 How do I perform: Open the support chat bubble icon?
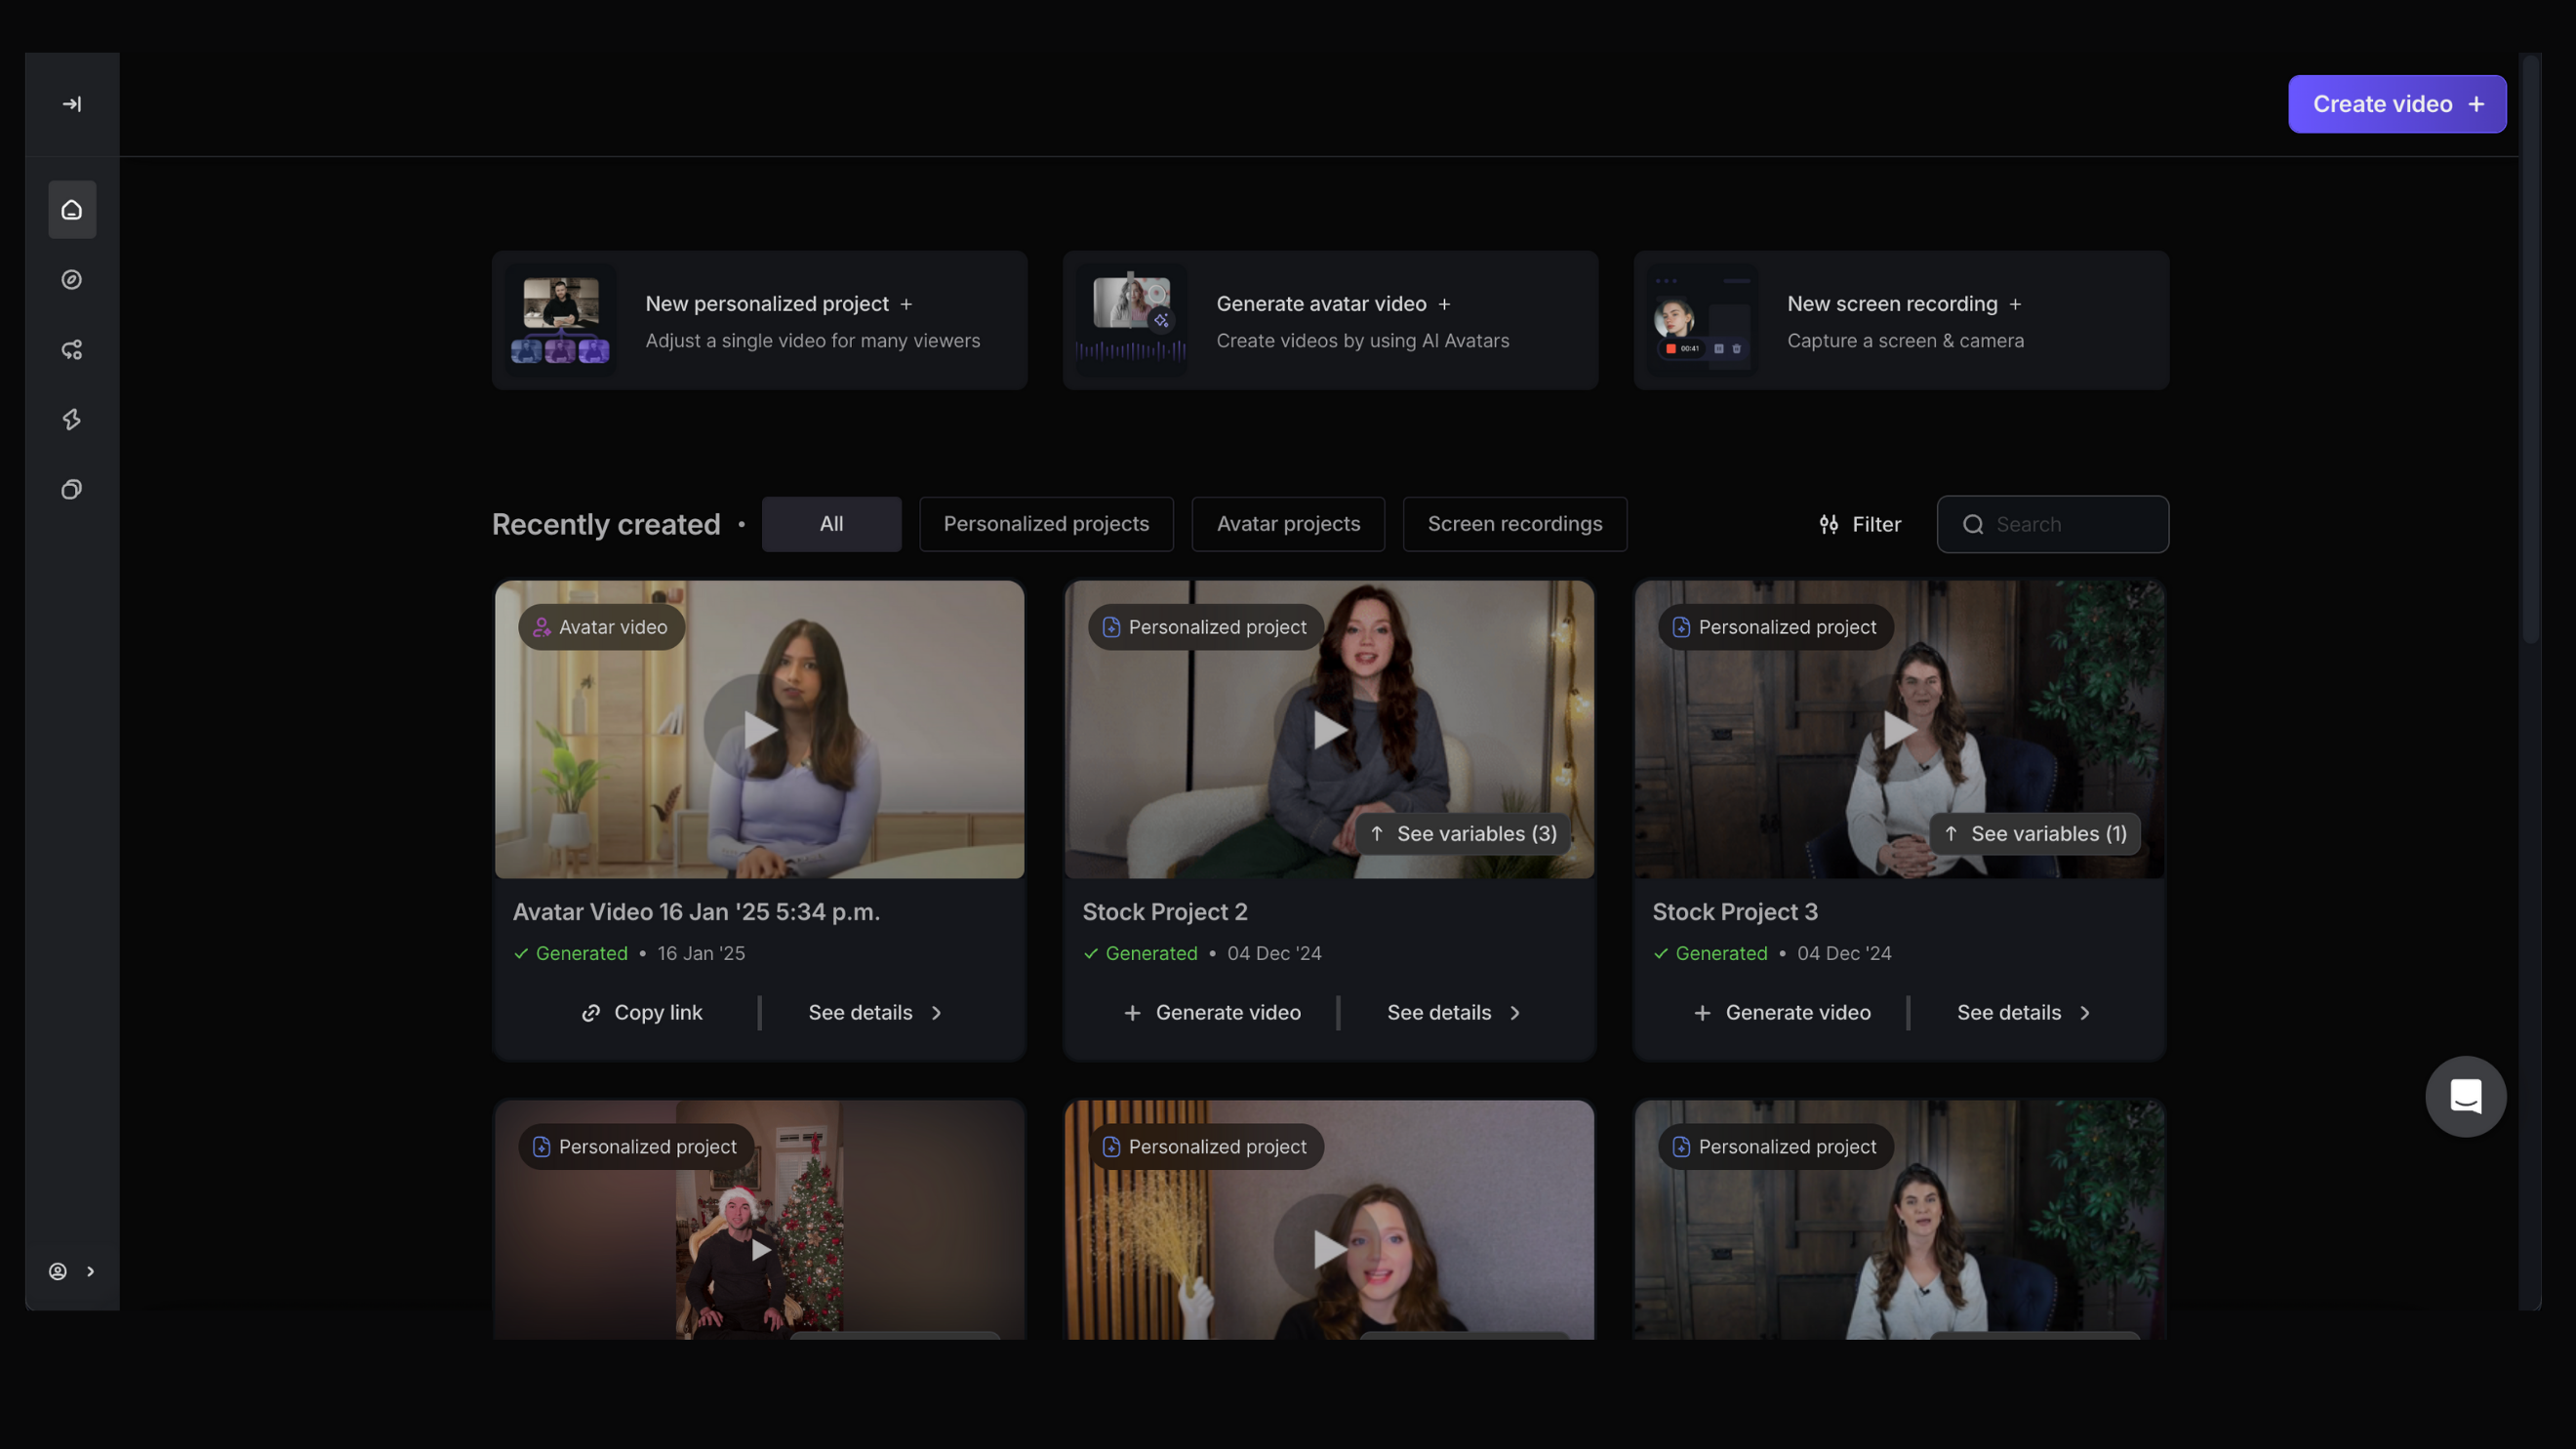tap(2465, 1096)
